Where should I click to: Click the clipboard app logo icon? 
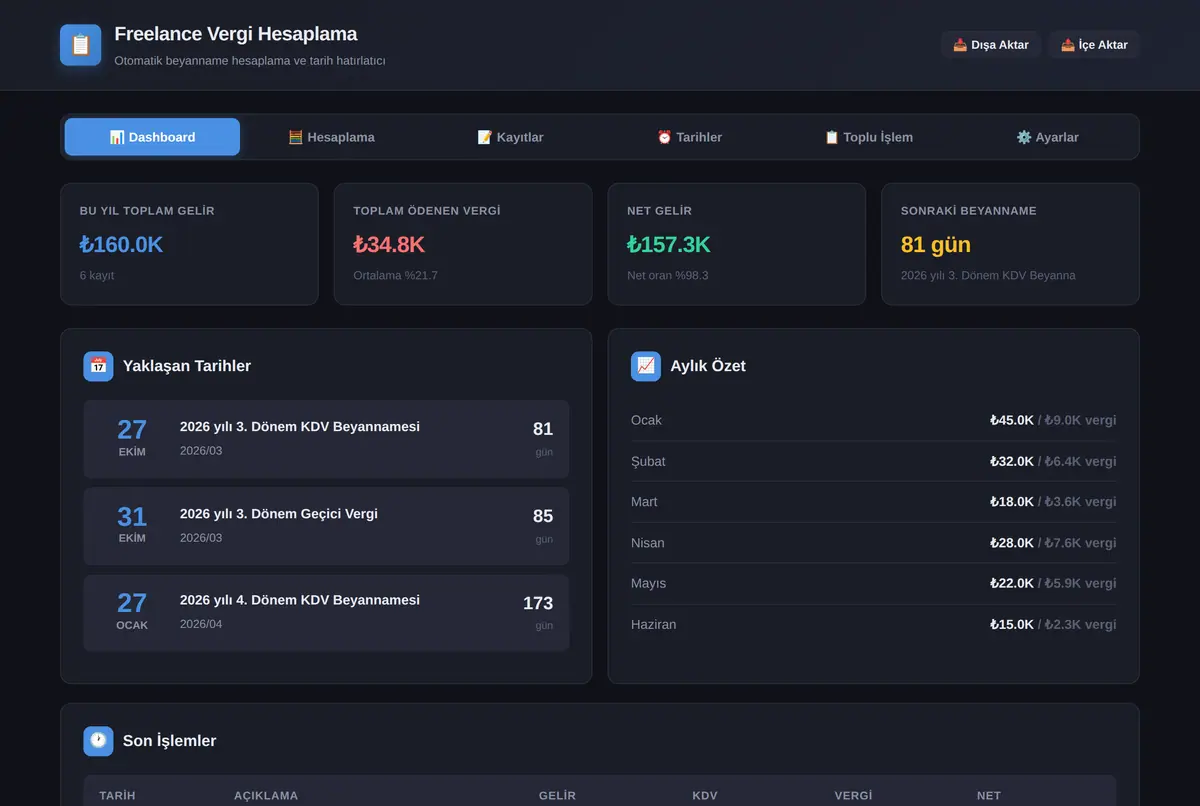(x=80, y=45)
